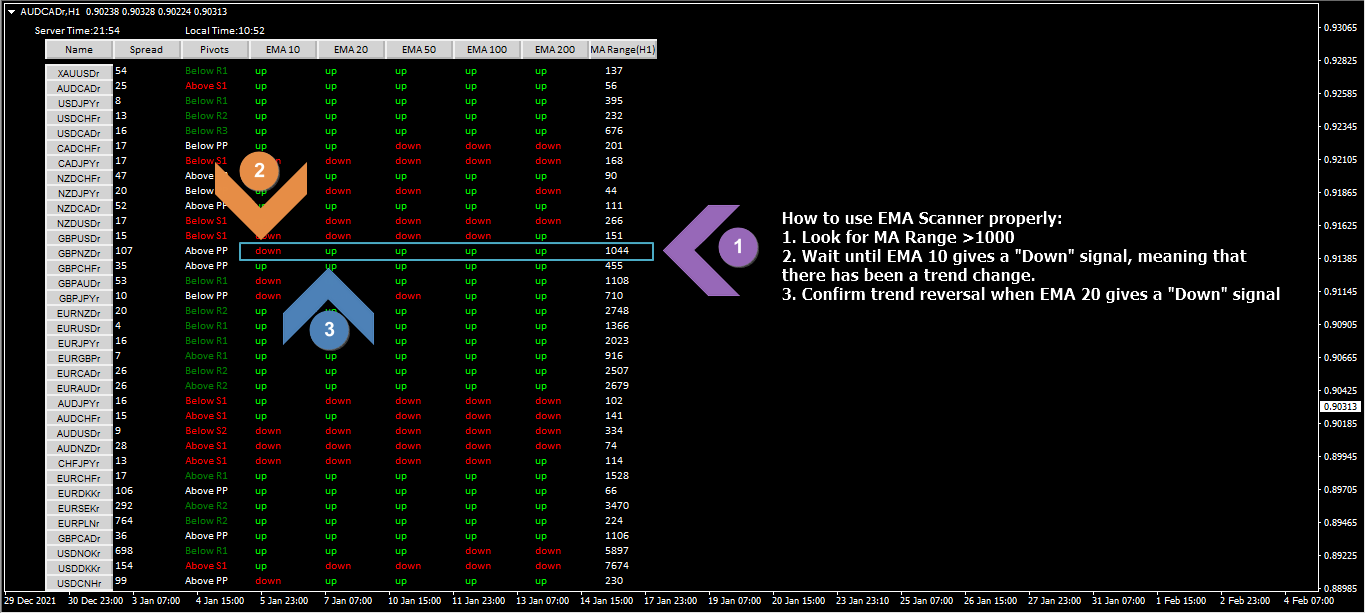Click the purple circle numbered 1
The image size is (1366, 613).
tap(738, 246)
